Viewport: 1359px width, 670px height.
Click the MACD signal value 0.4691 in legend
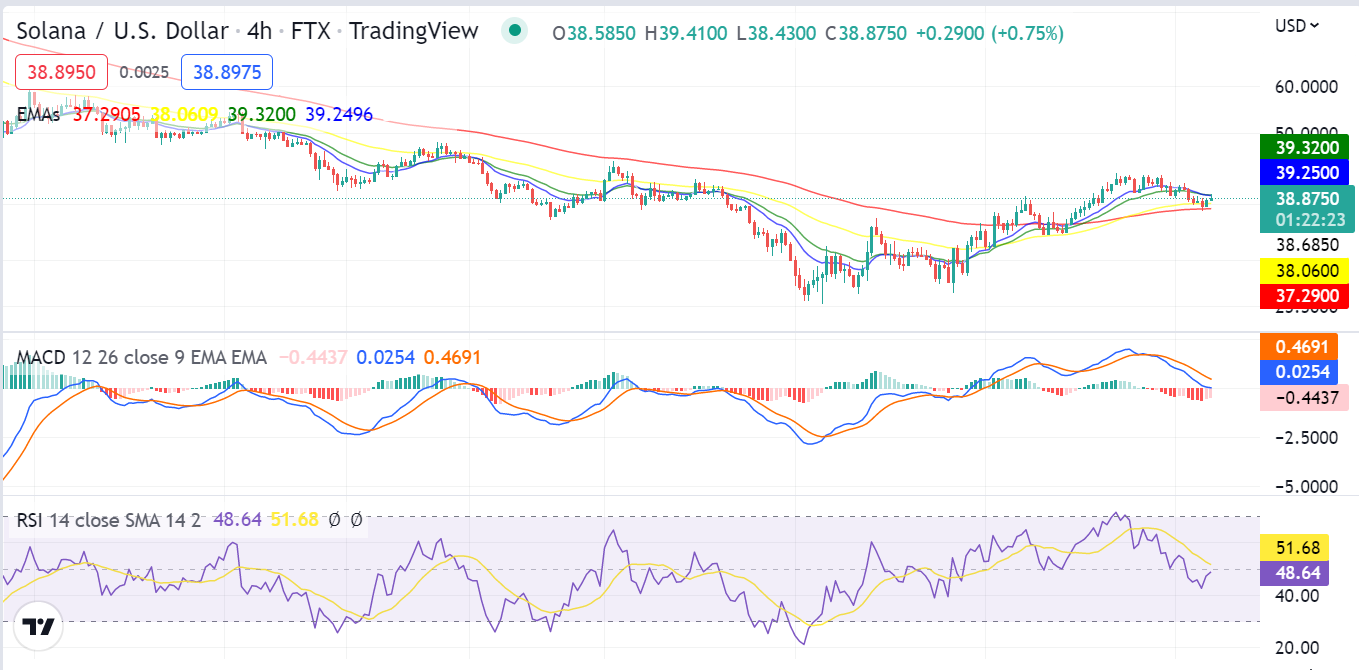click(x=452, y=357)
